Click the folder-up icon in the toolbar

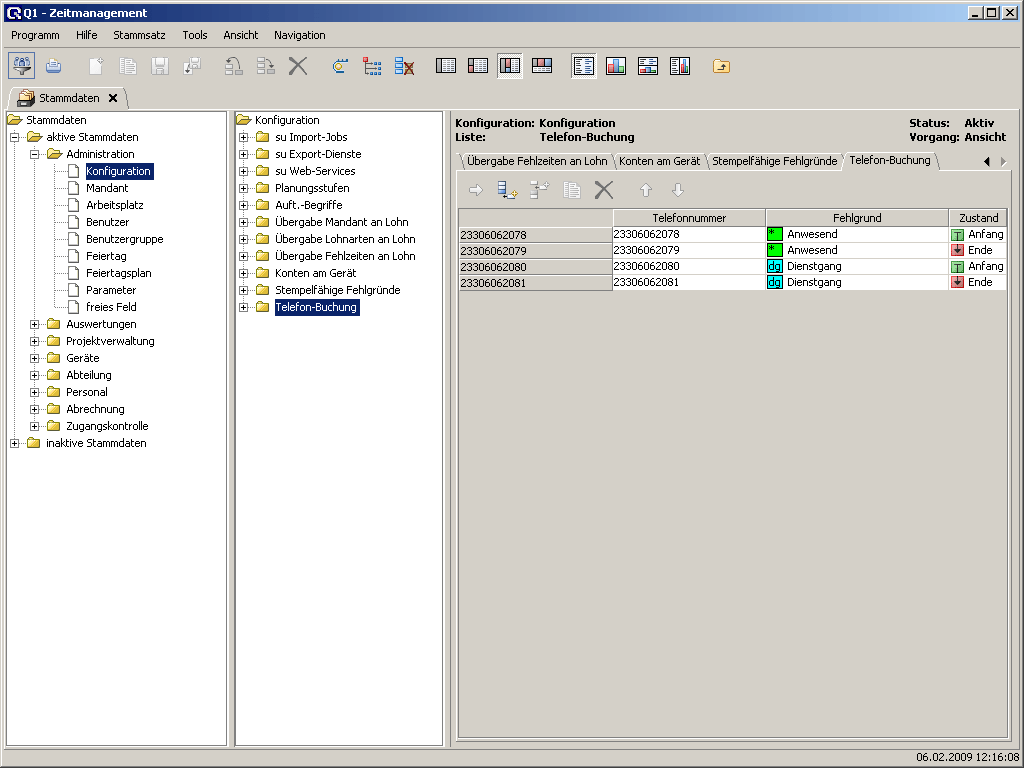[721, 66]
